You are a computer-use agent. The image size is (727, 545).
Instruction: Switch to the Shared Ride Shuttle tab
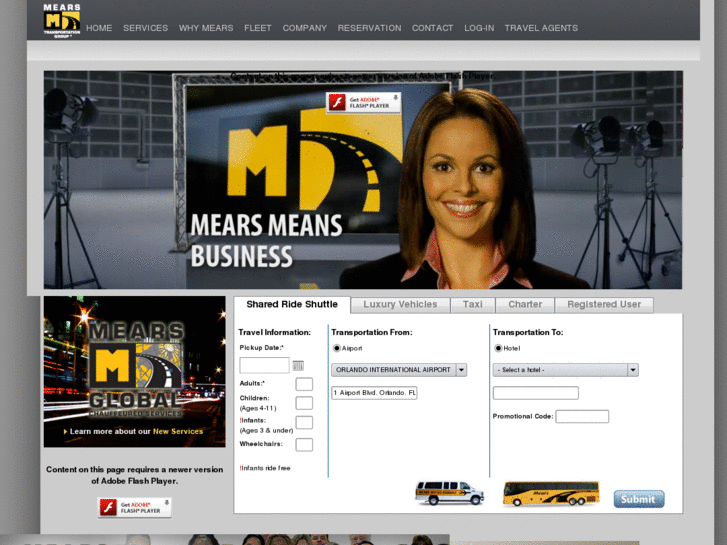tap(292, 305)
